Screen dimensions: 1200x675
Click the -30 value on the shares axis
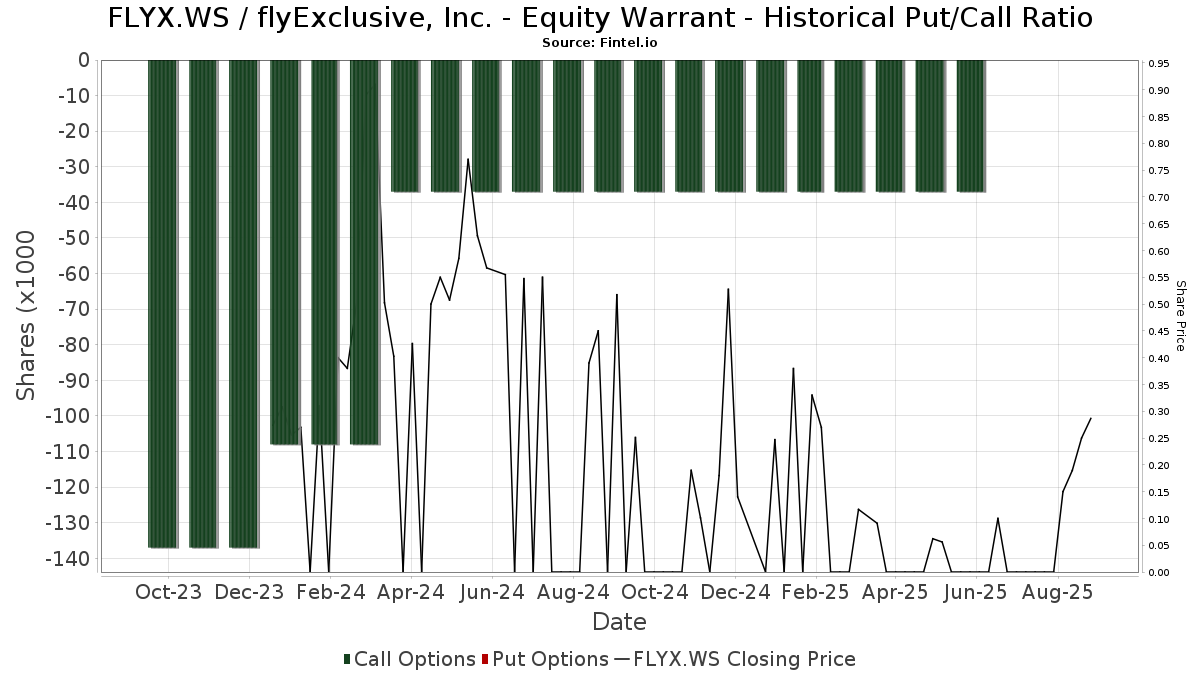pyautogui.click(x=72, y=167)
